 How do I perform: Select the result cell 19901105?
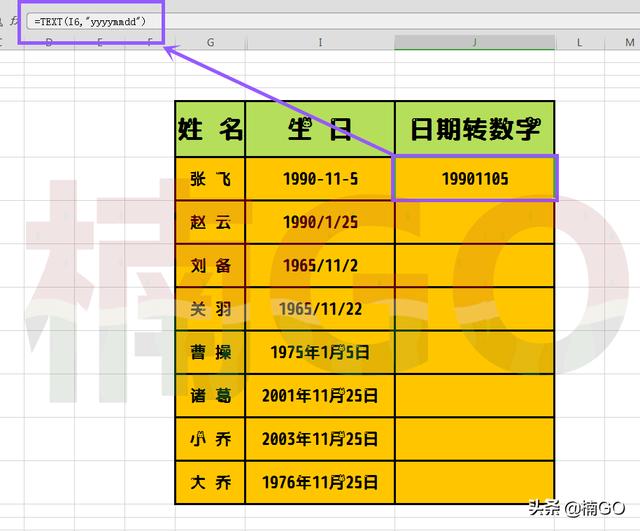(x=474, y=178)
